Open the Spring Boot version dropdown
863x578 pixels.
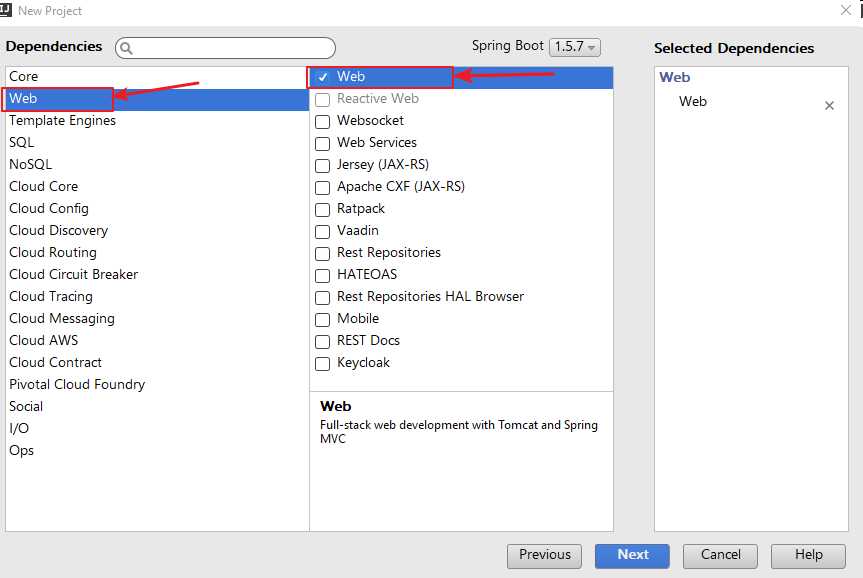574,47
